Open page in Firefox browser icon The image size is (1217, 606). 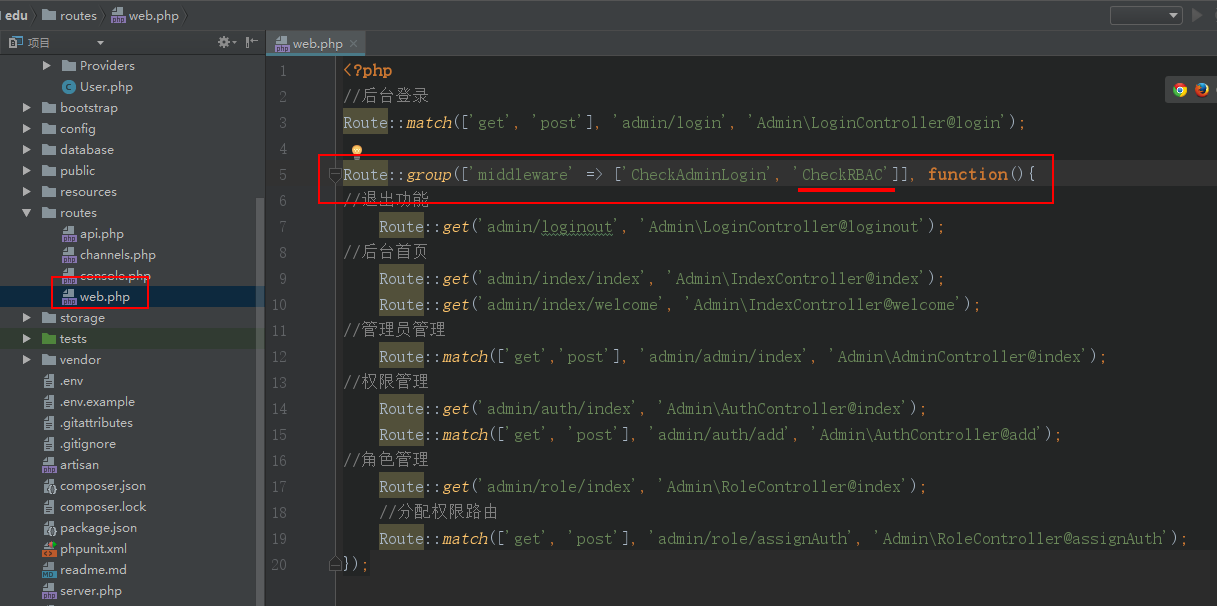pos(1202,89)
